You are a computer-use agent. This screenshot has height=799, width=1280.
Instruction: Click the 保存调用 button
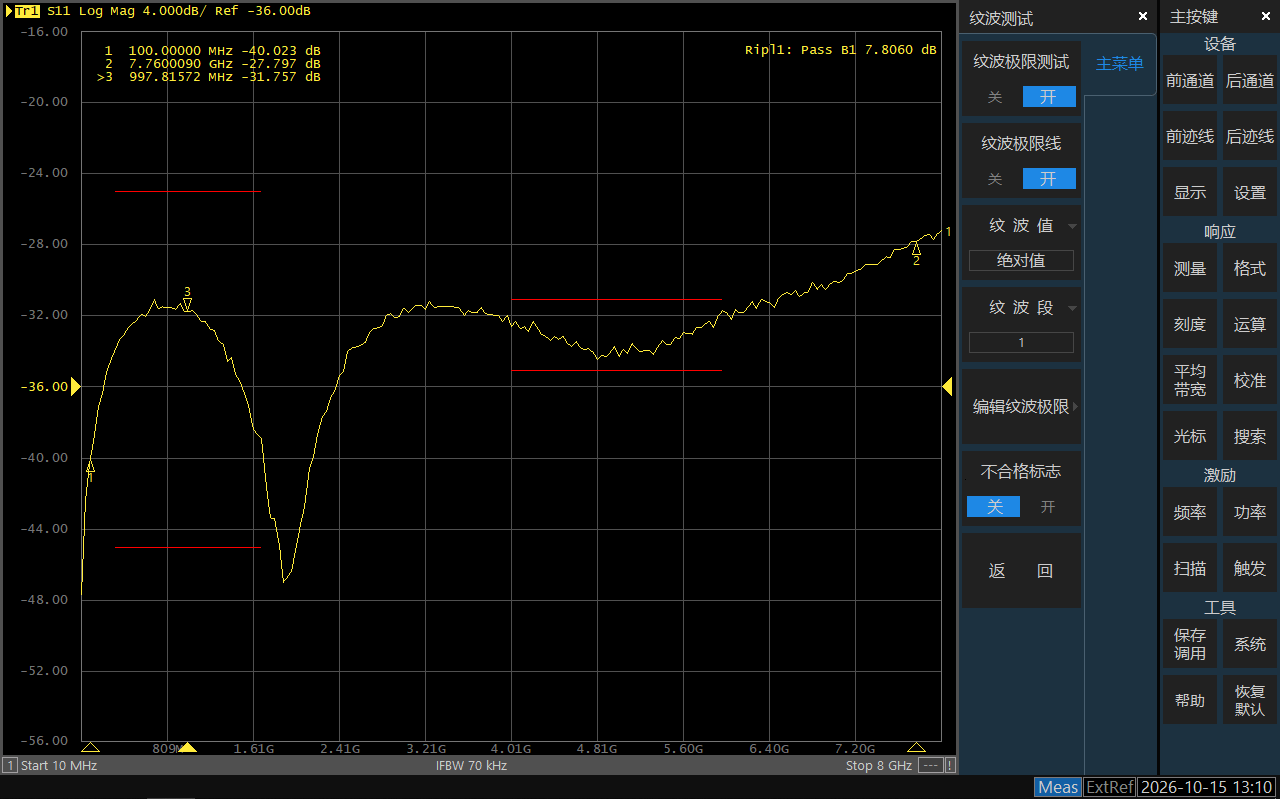(x=1190, y=644)
